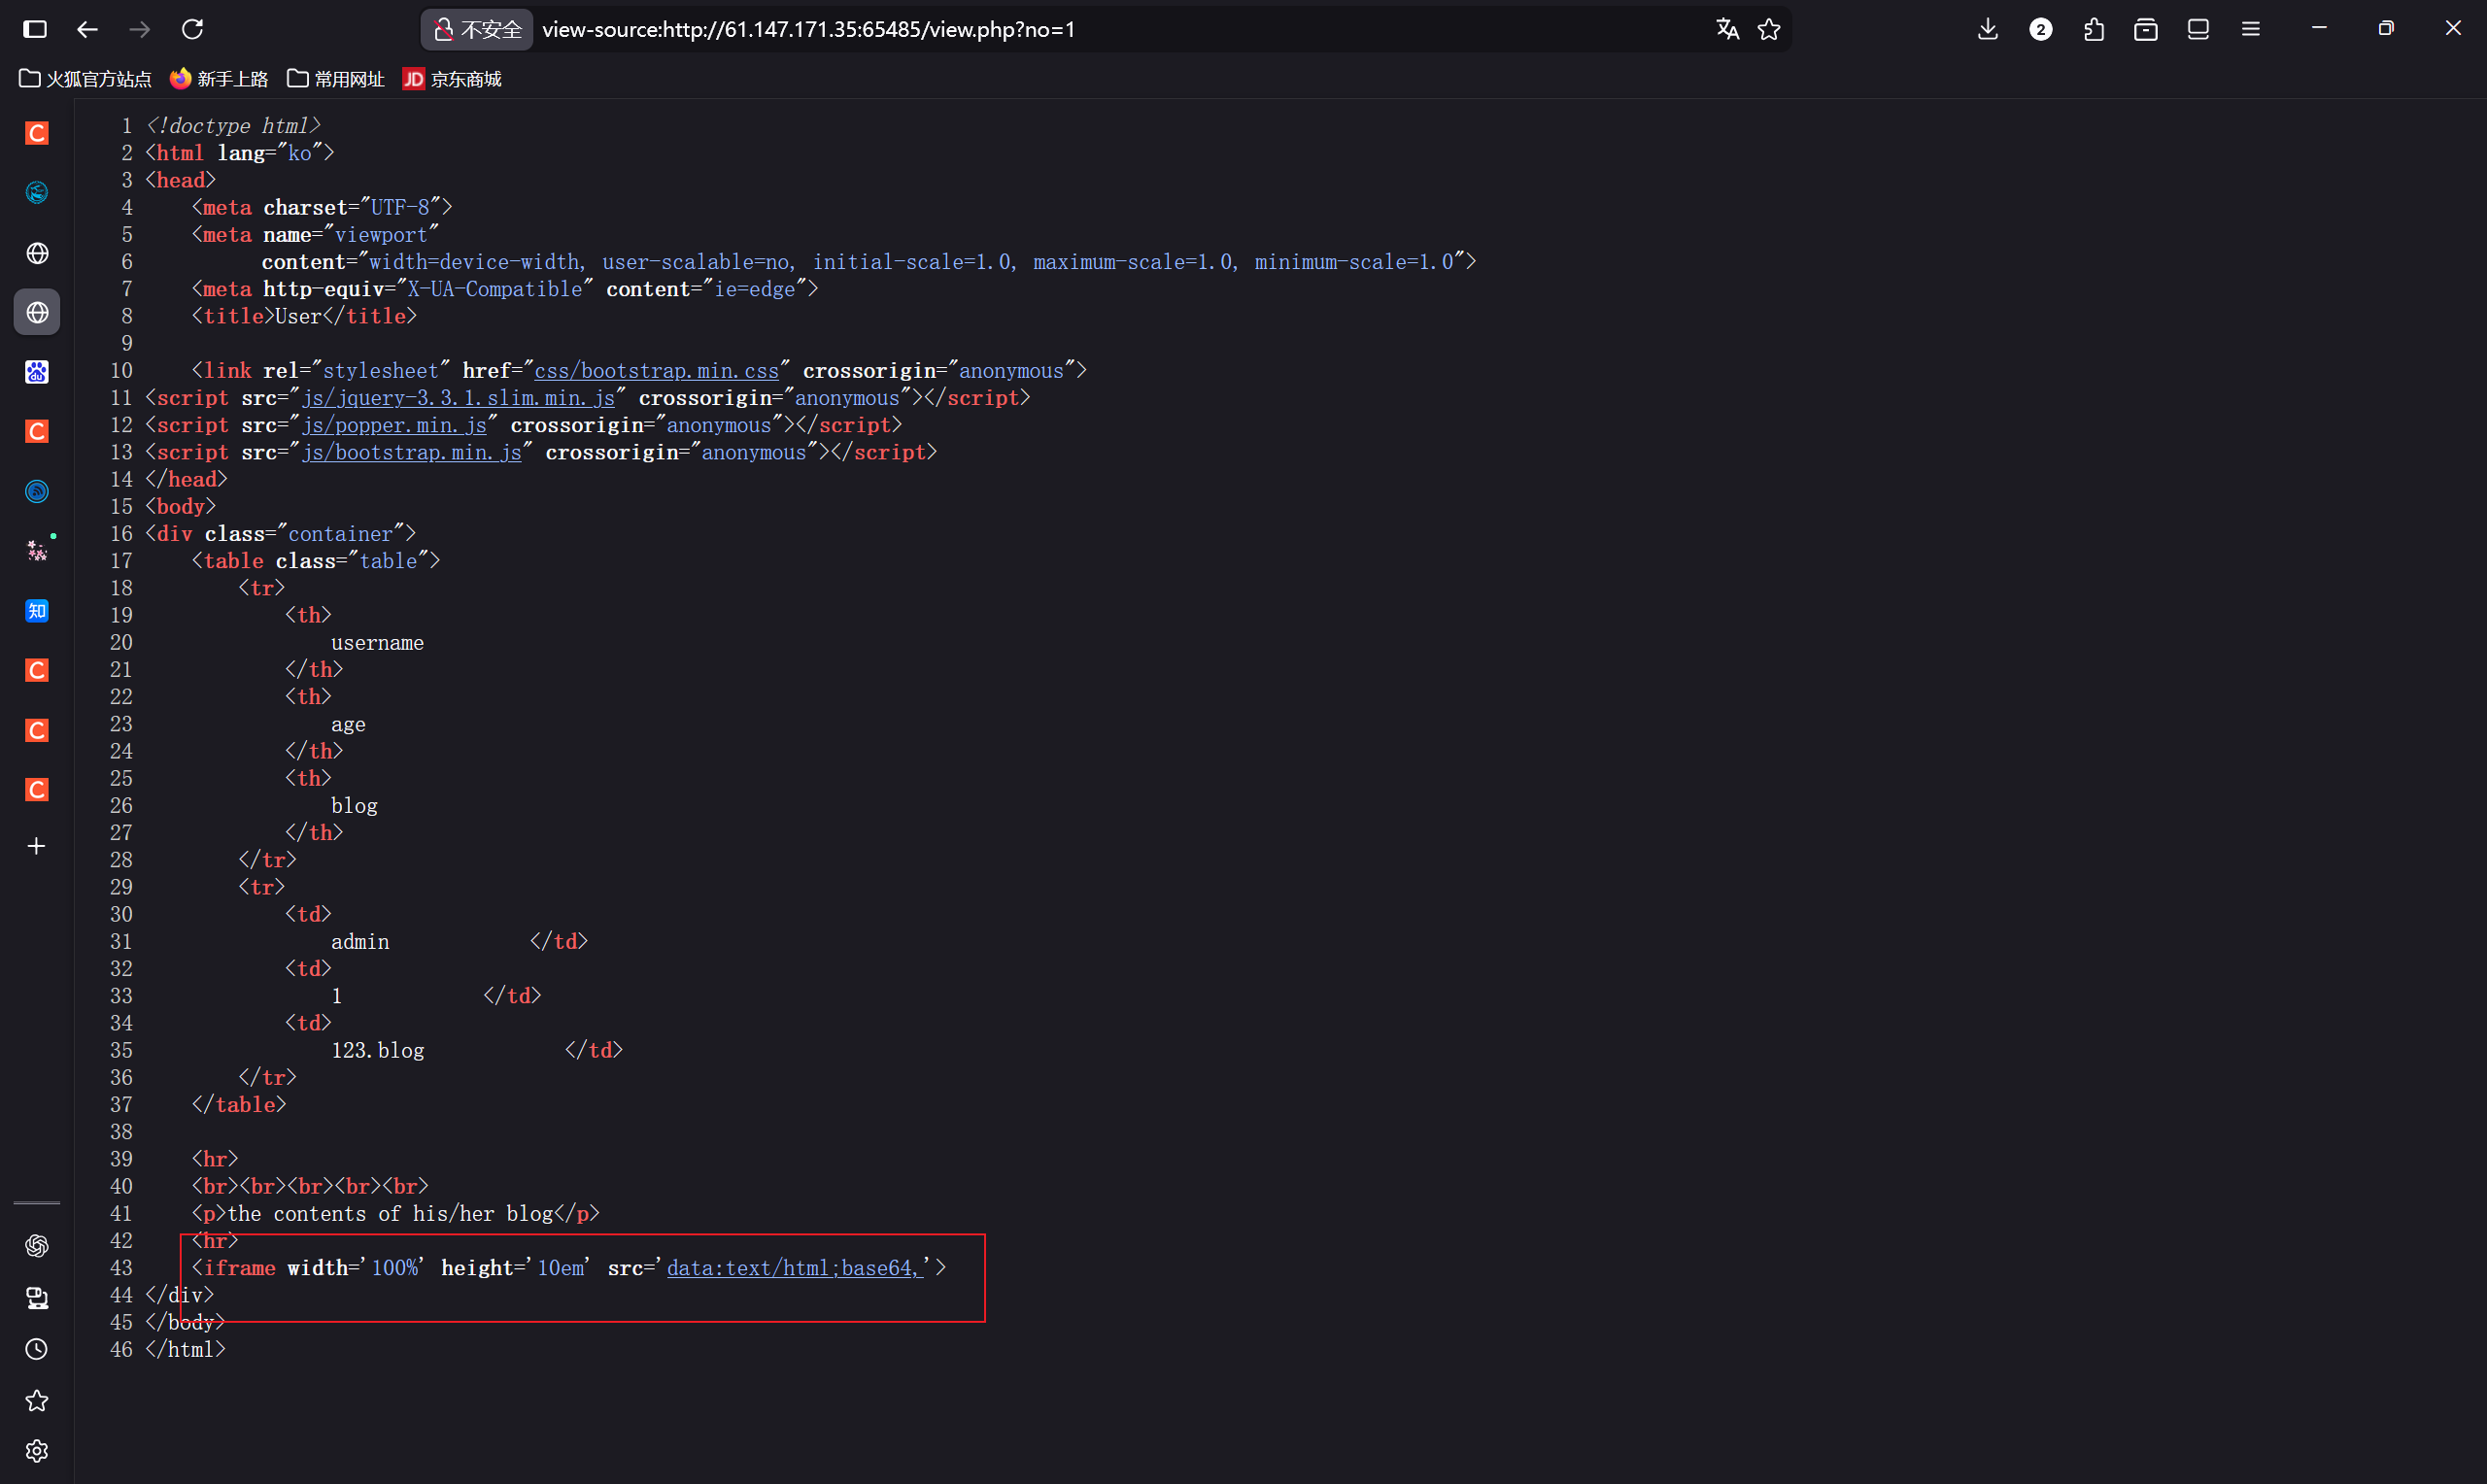The width and height of the screenshot is (2487, 1484).
Task: Open the css/bootstrap.min.css source link
Action: 656,371
